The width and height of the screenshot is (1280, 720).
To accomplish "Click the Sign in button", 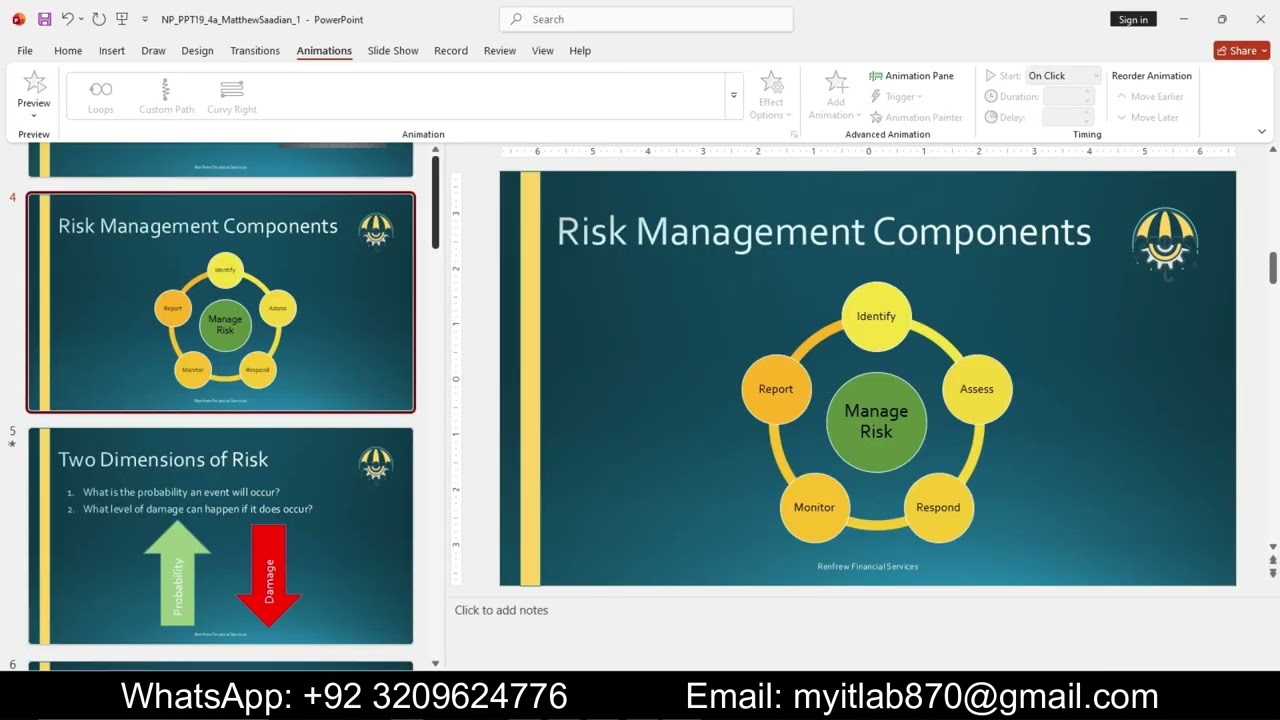I will 1133,19.
